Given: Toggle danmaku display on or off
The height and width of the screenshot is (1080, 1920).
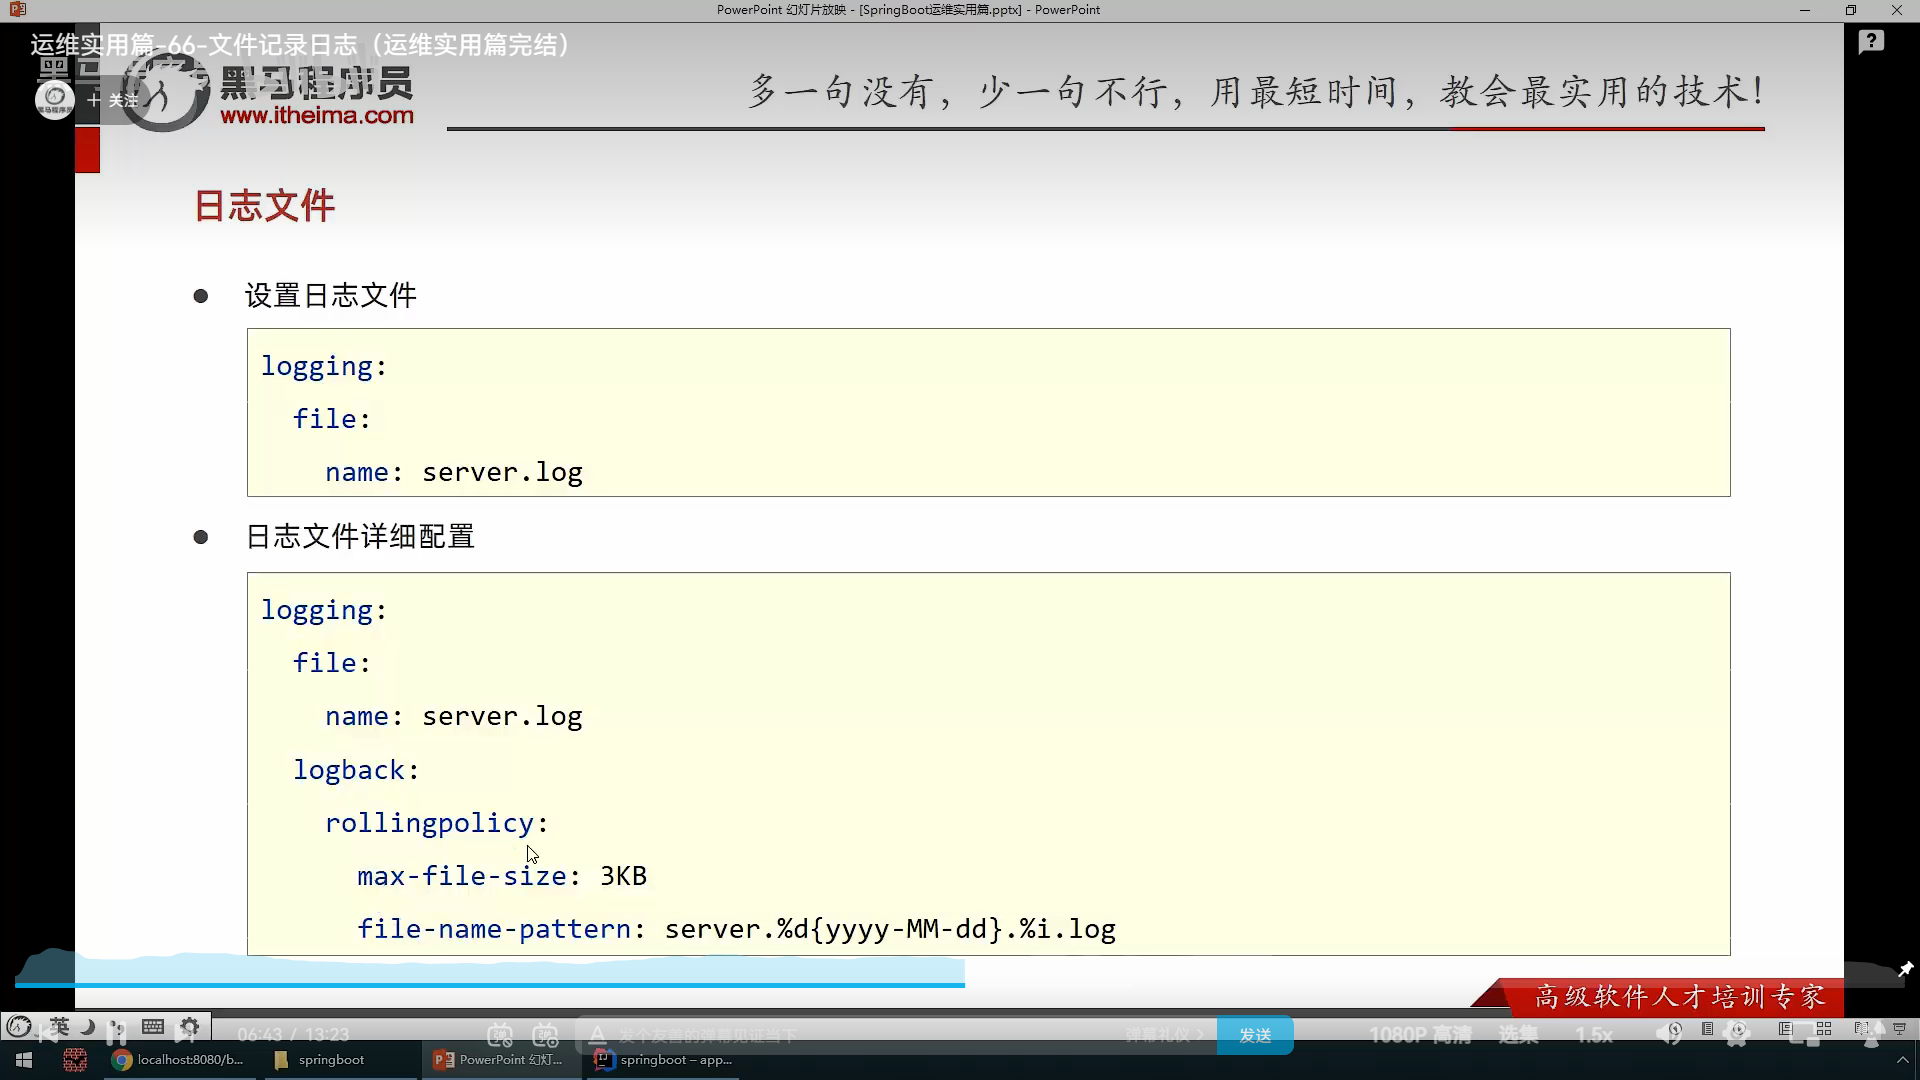Looking at the screenshot, I should (x=500, y=1035).
